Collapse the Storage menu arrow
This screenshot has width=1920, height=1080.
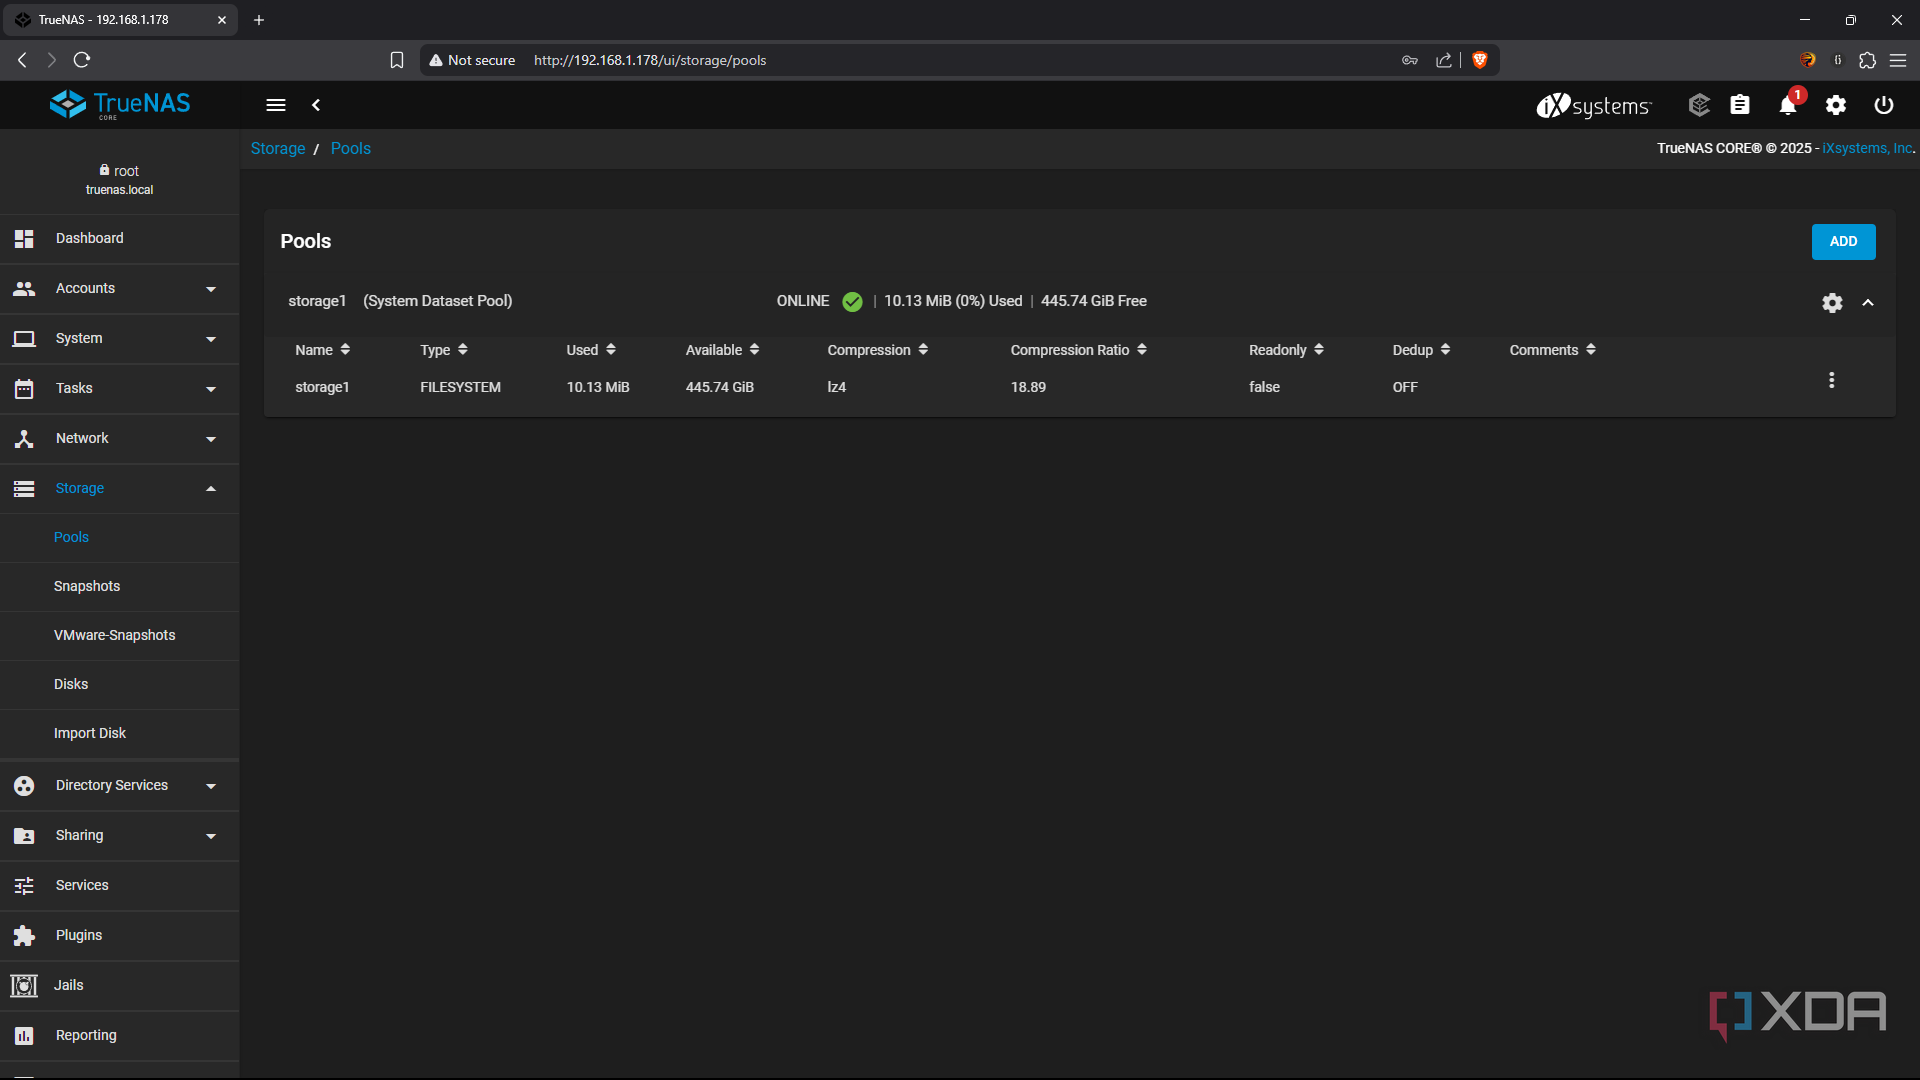pos(211,489)
